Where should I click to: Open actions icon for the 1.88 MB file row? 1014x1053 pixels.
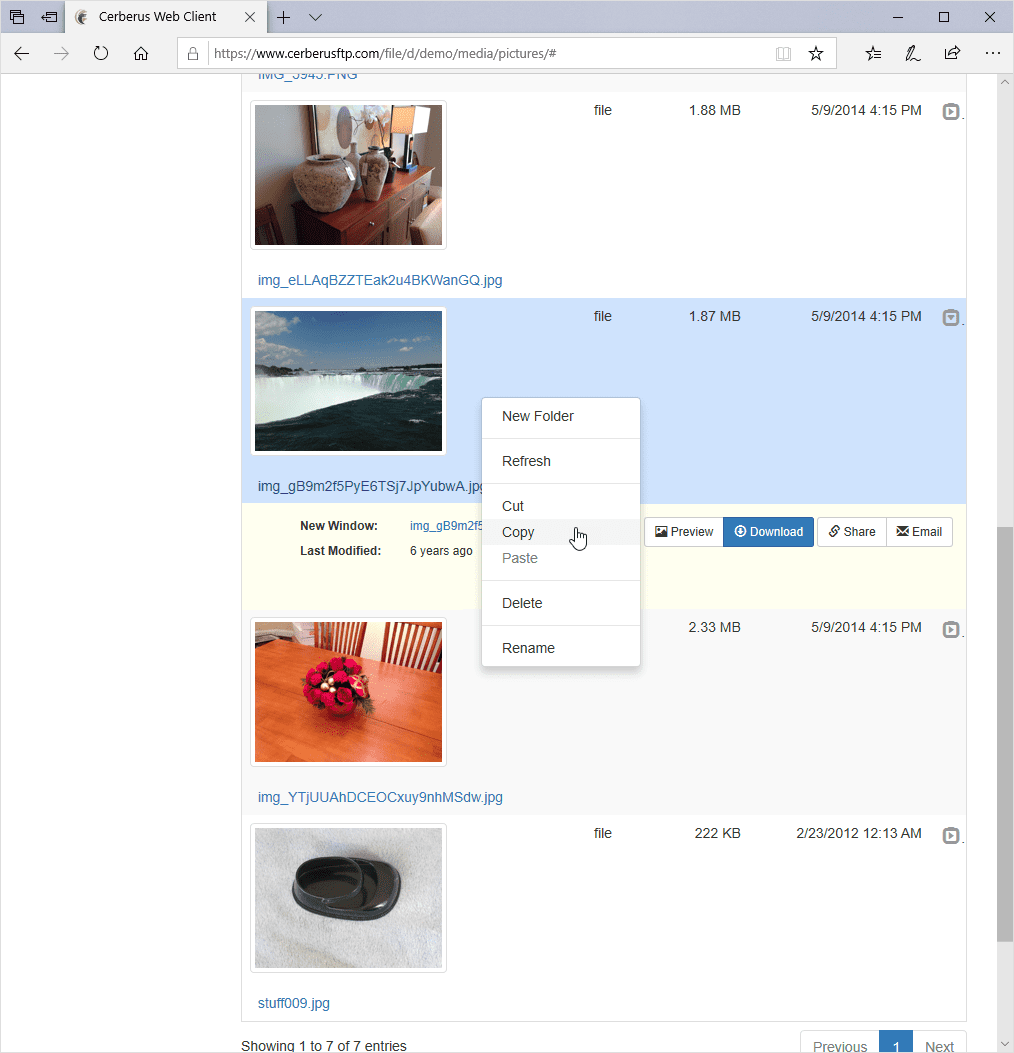pos(949,111)
